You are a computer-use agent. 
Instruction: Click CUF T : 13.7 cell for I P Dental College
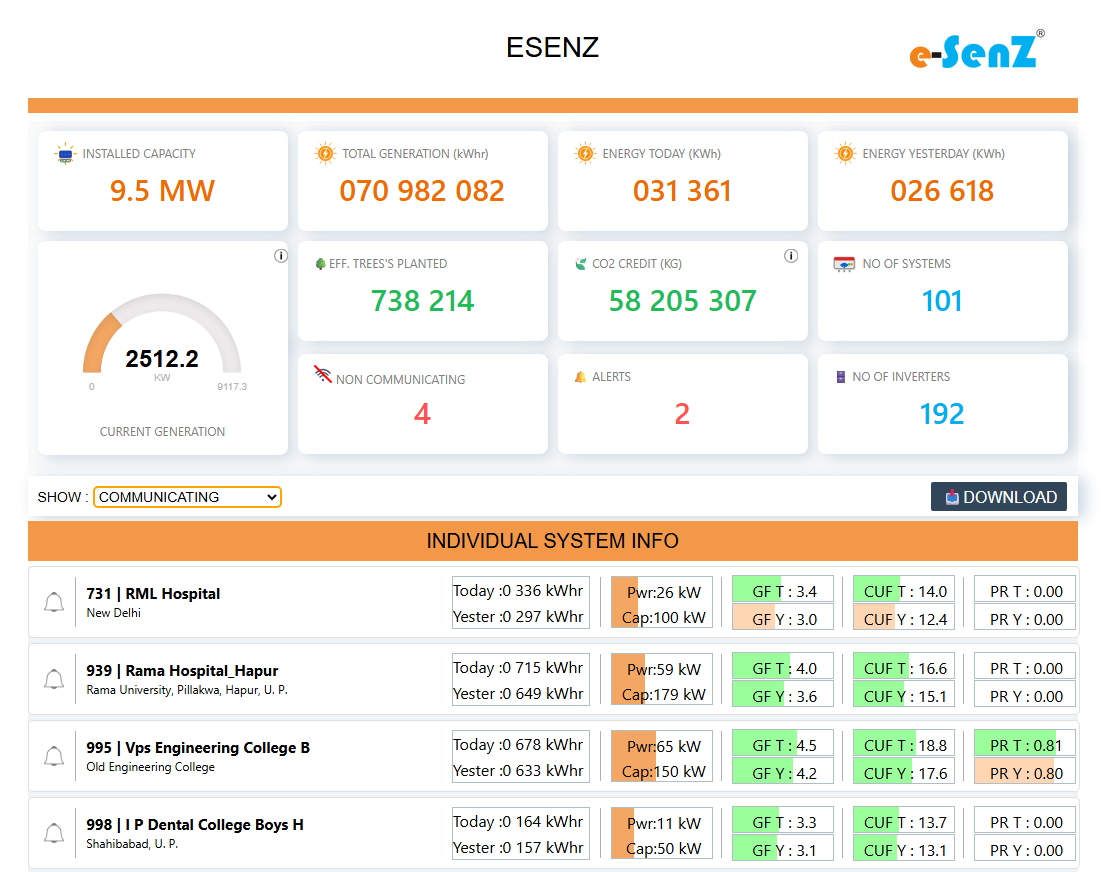pyautogui.click(x=904, y=821)
